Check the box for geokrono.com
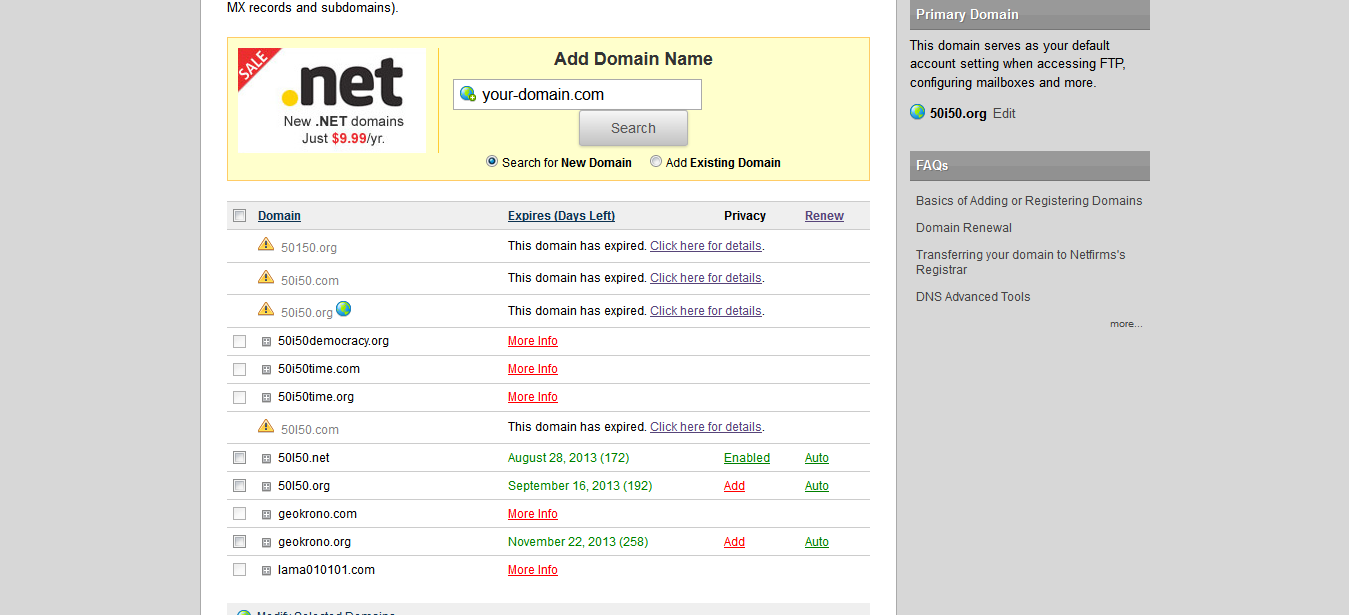This screenshot has height=615, width=1349. pyautogui.click(x=240, y=514)
